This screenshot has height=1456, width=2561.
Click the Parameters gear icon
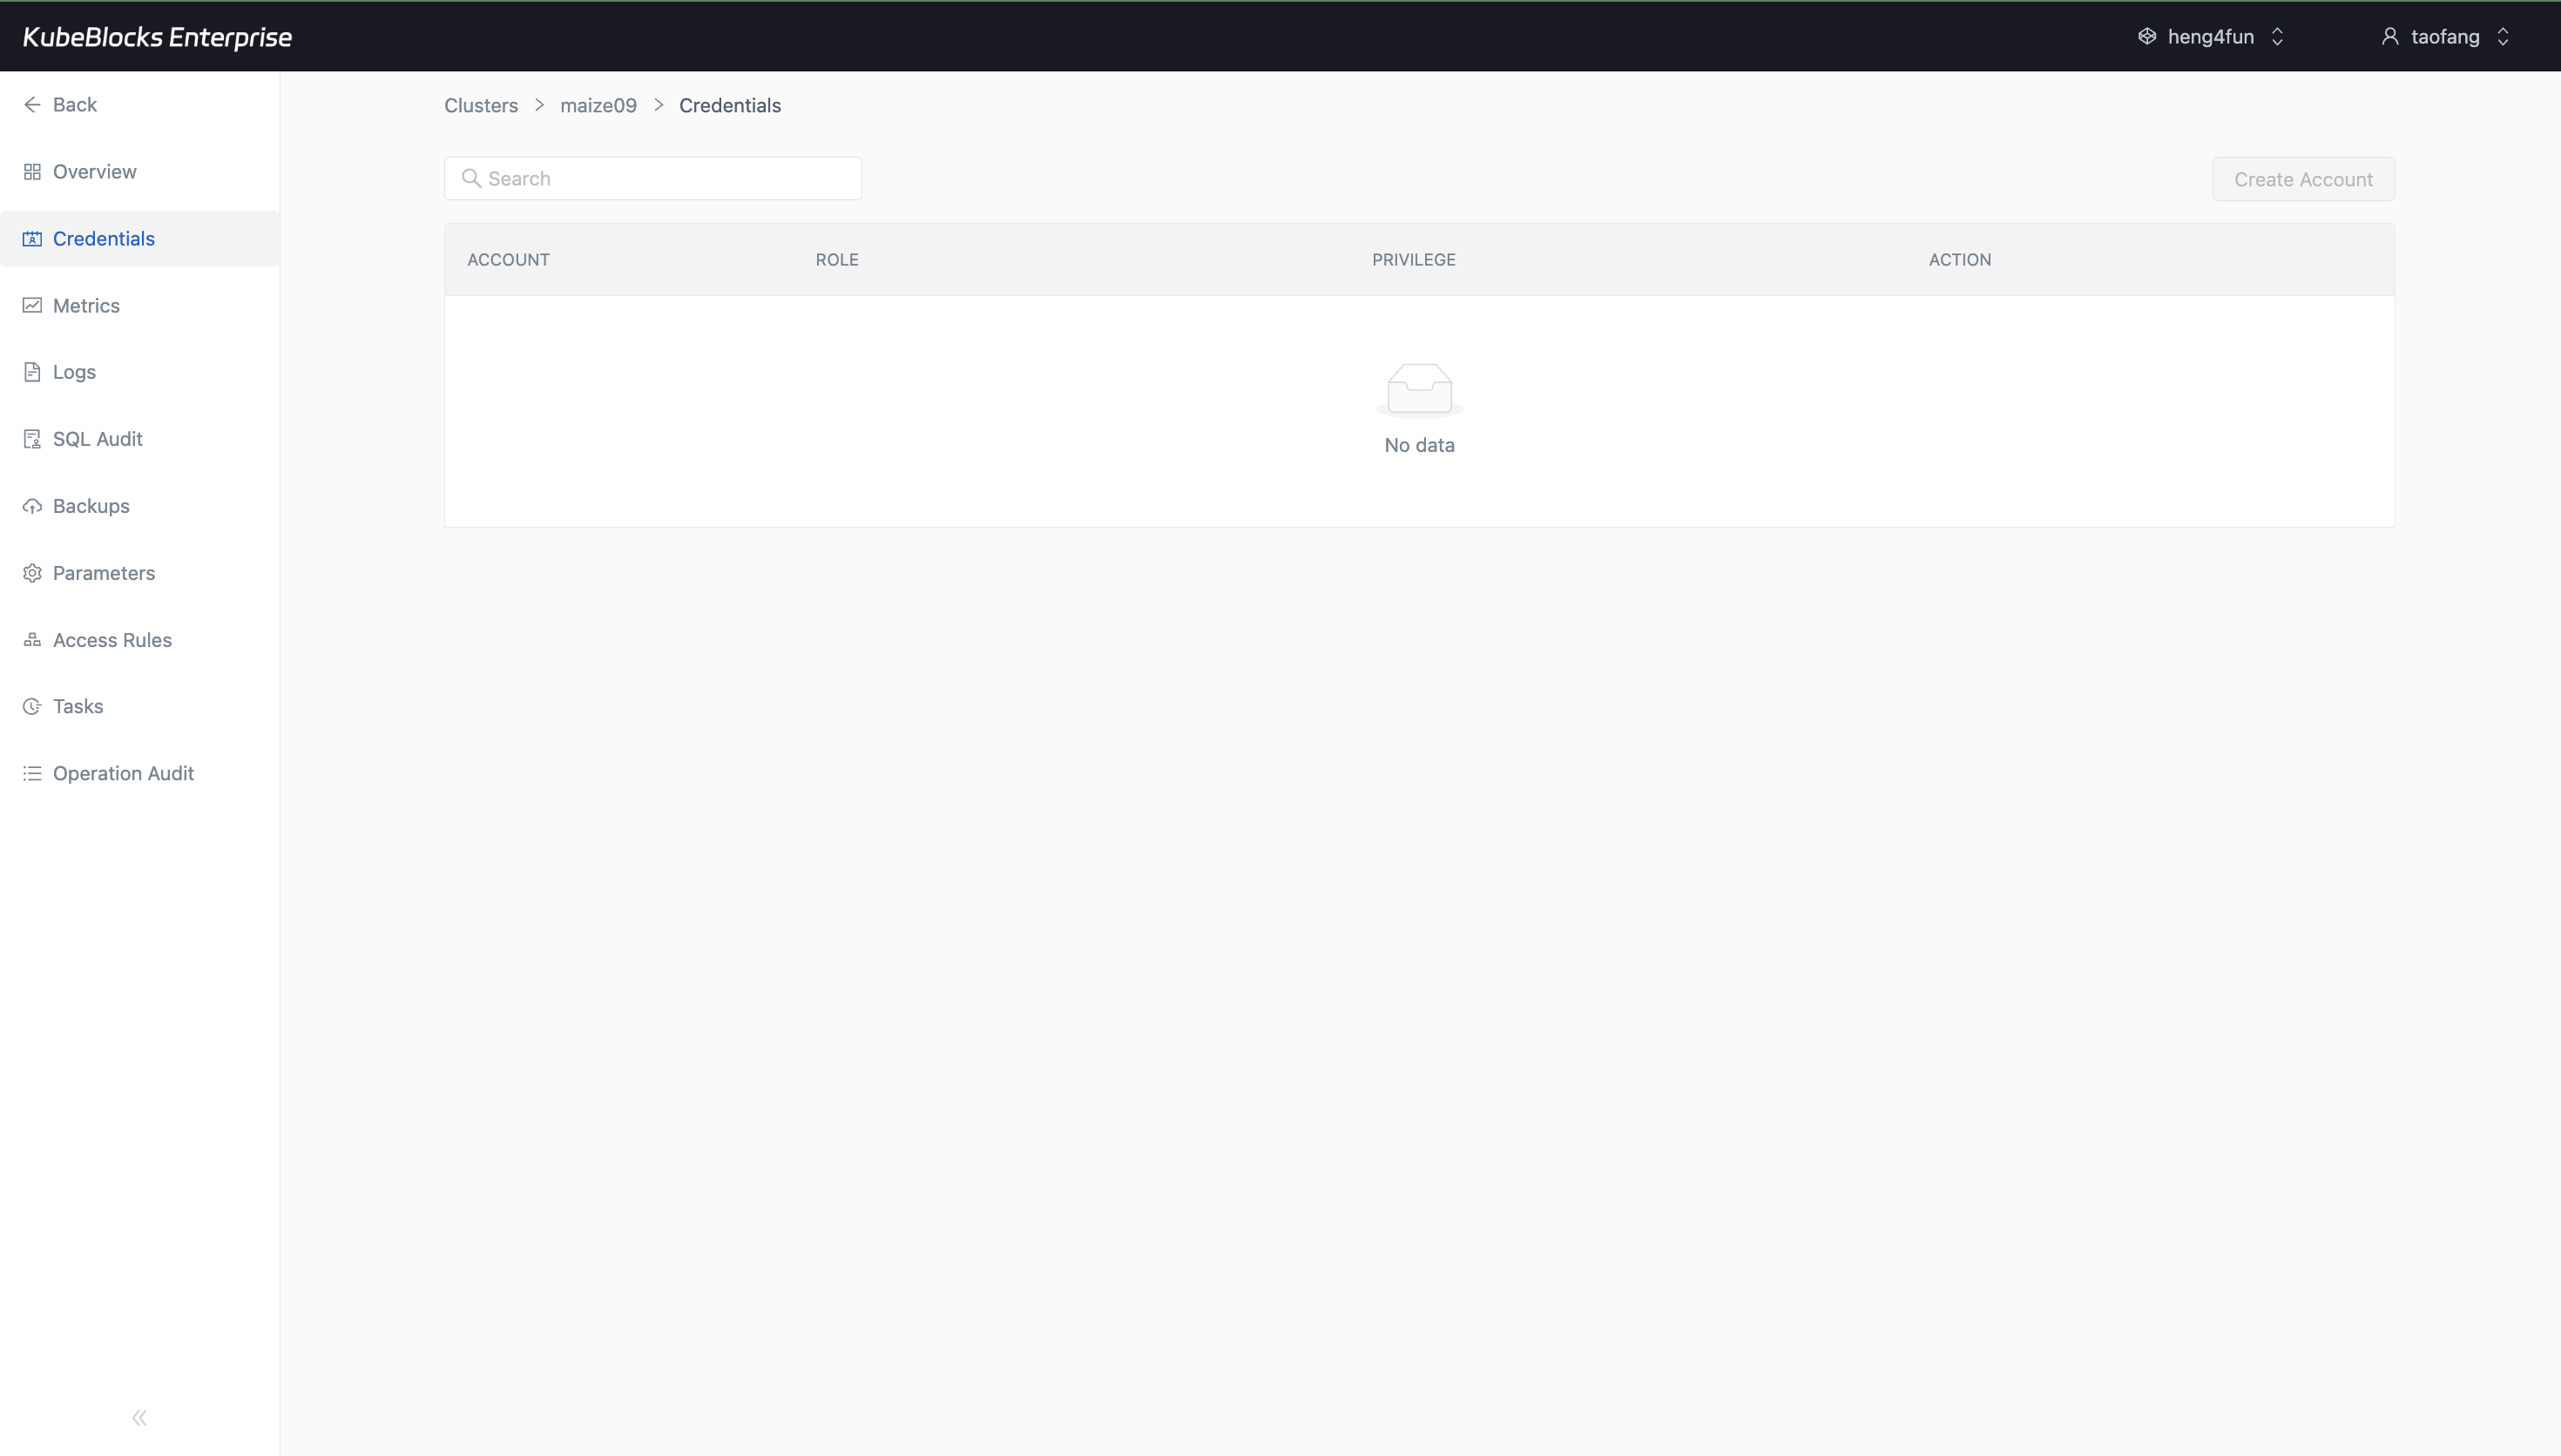coord(32,573)
